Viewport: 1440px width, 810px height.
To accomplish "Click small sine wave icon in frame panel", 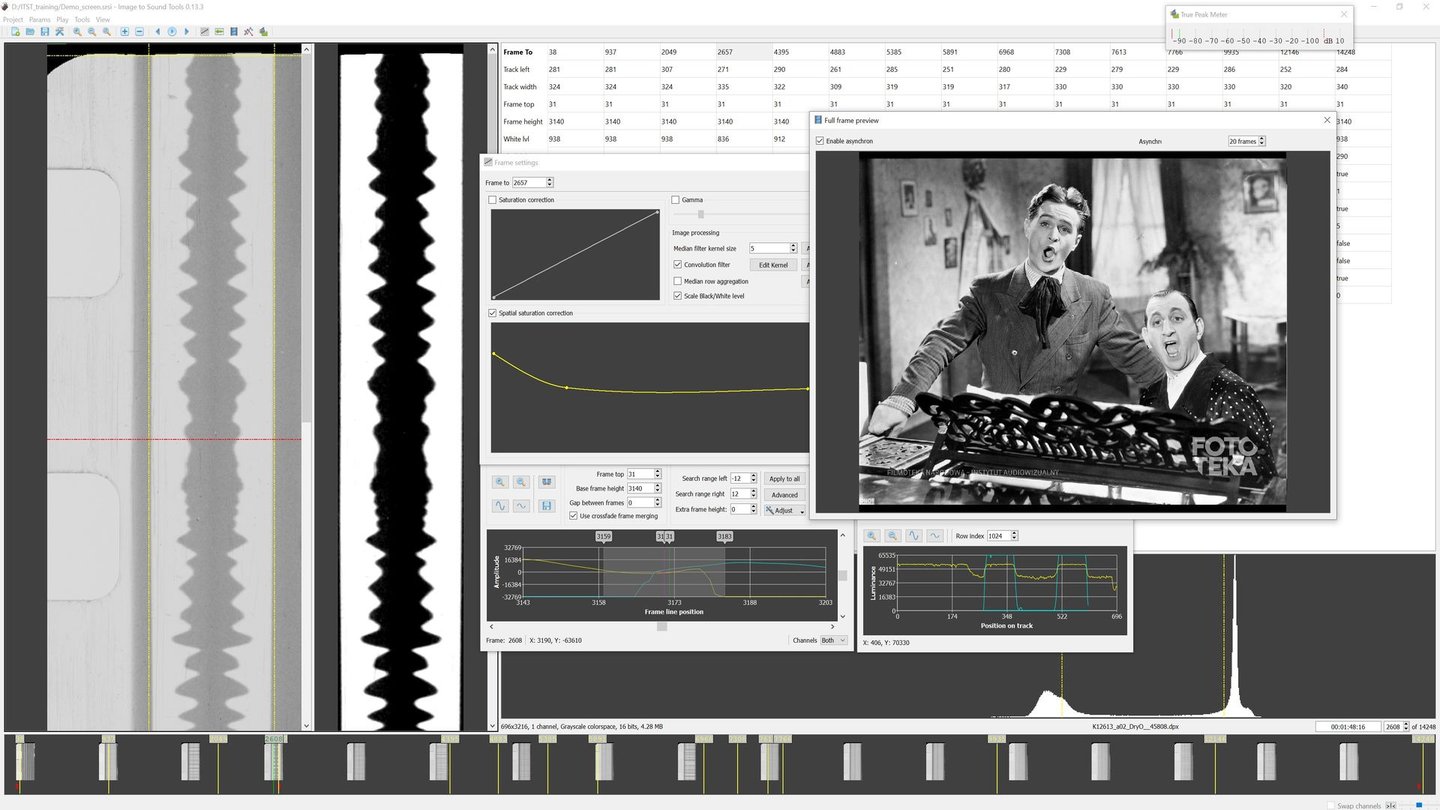I will (x=521, y=506).
